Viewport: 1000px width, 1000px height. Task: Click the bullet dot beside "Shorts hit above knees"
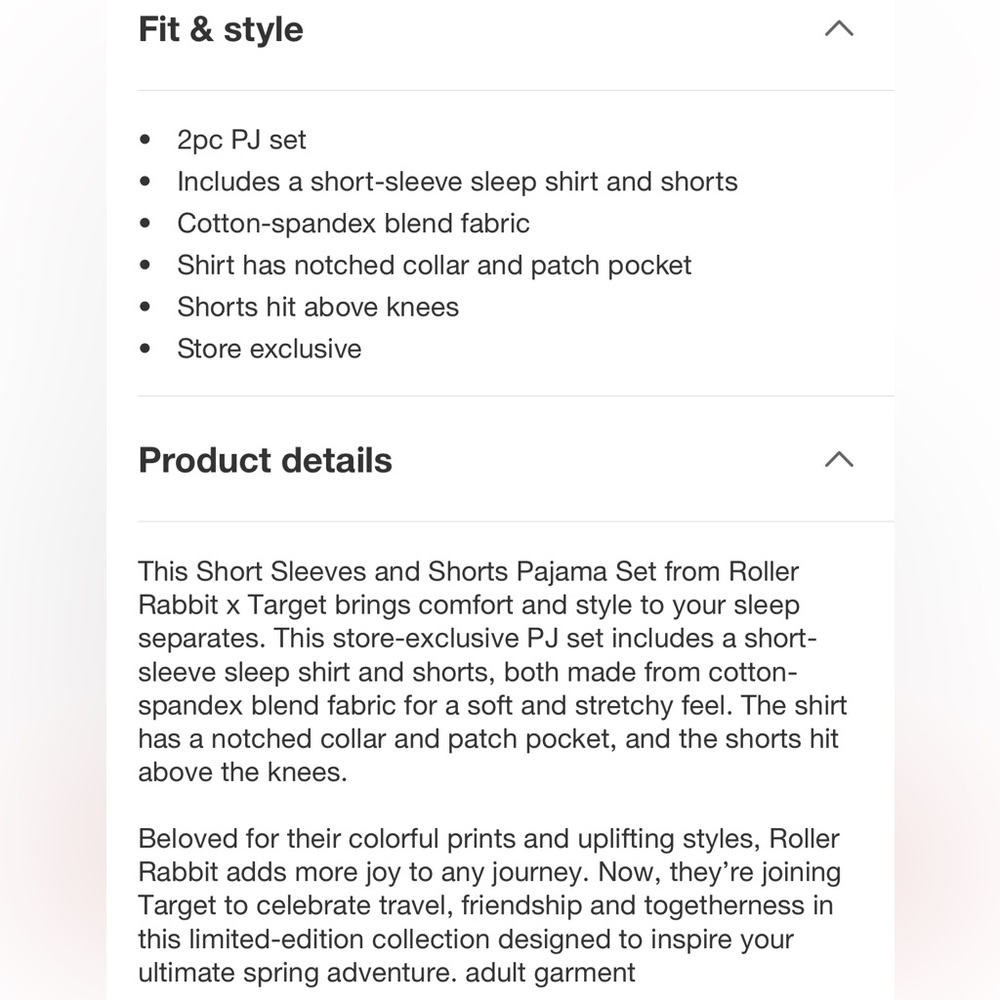tap(145, 307)
